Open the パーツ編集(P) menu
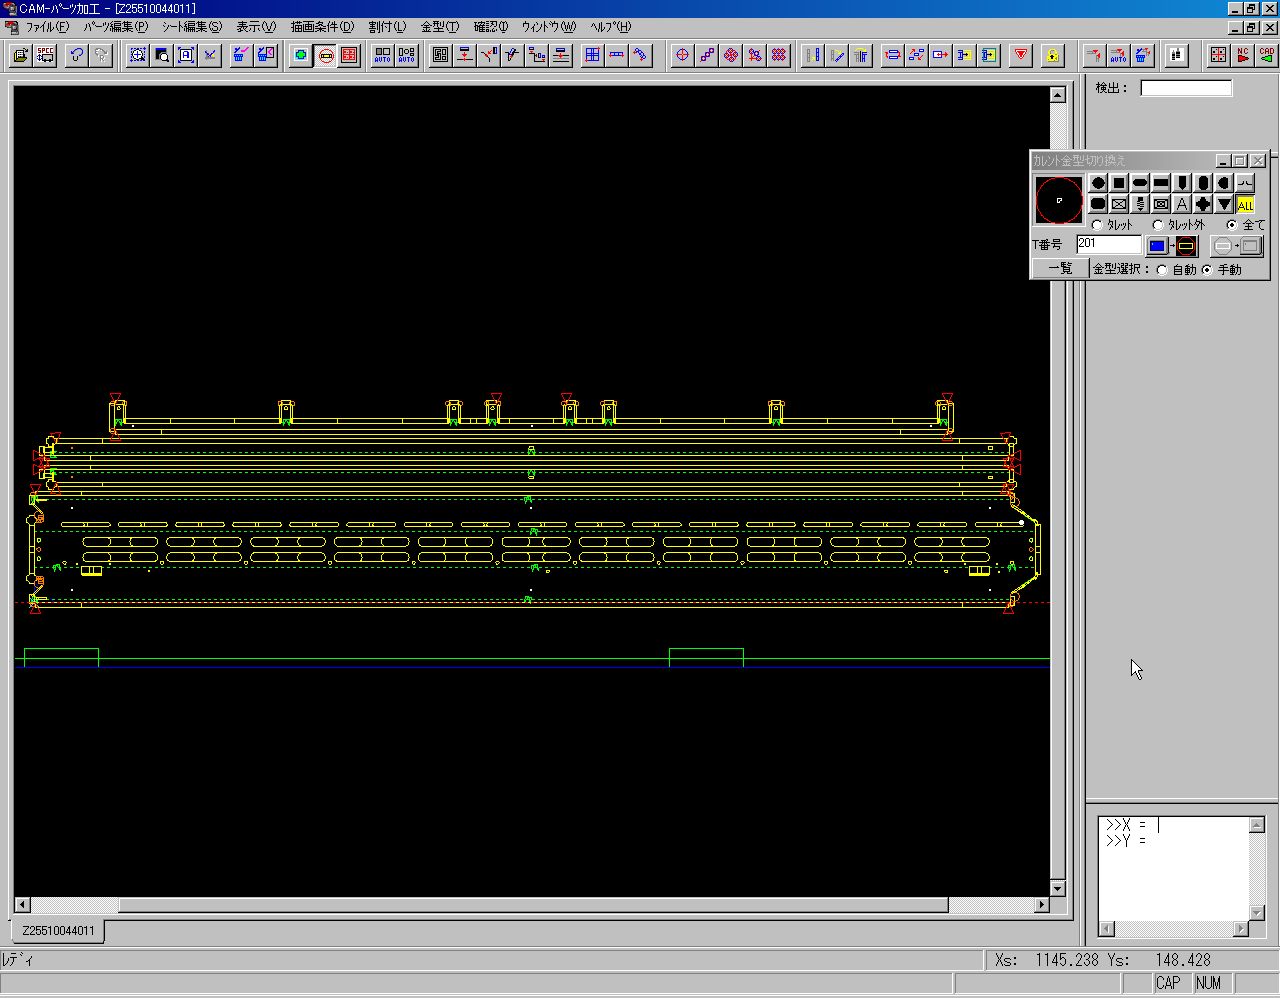This screenshot has height=998, width=1280. [115, 27]
